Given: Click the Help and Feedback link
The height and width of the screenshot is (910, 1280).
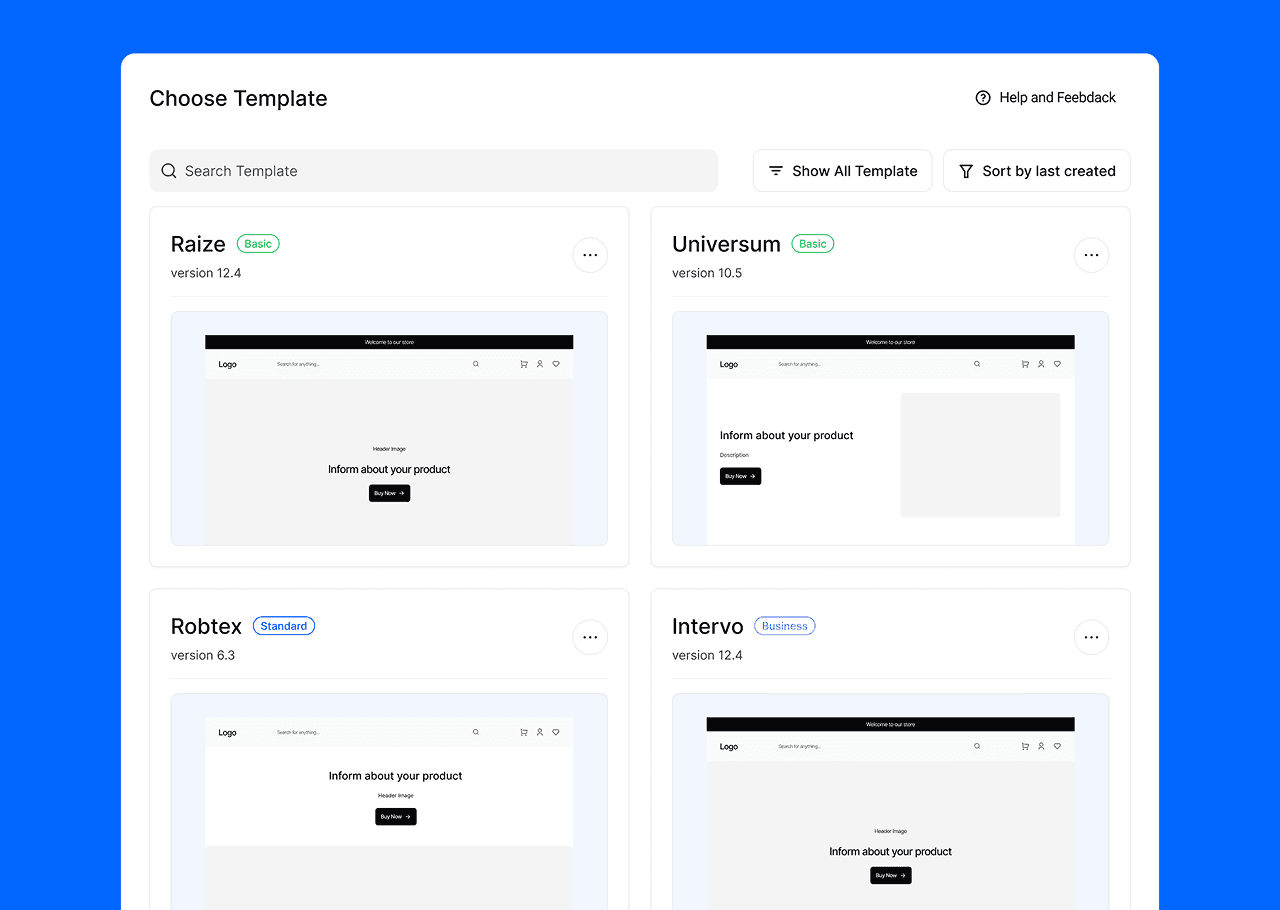Looking at the screenshot, I should [x=1057, y=97].
